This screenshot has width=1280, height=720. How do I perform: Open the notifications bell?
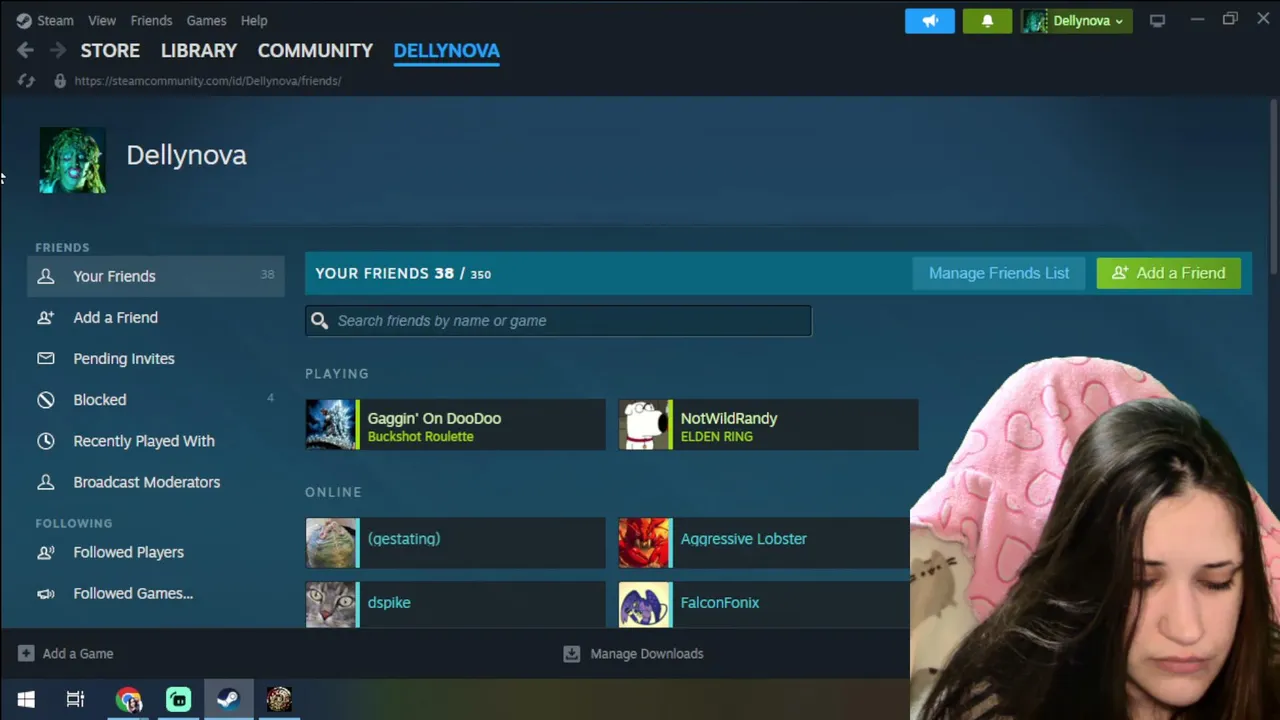(x=987, y=21)
